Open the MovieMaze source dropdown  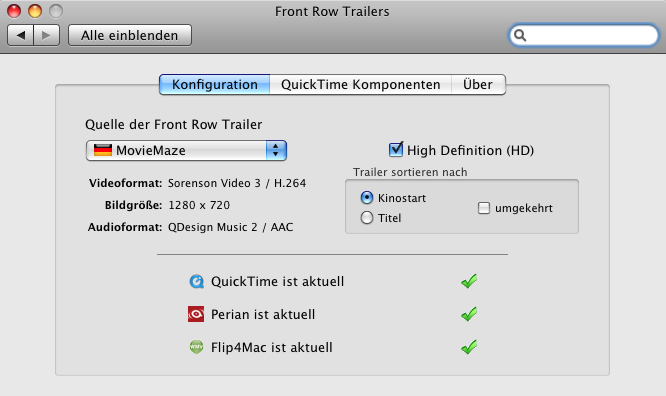tap(186, 150)
